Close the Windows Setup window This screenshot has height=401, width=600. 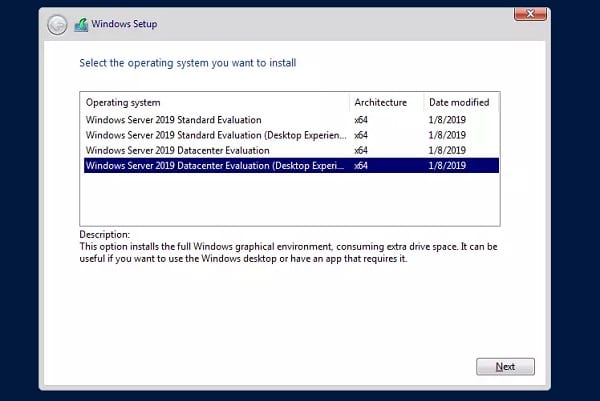529,13
